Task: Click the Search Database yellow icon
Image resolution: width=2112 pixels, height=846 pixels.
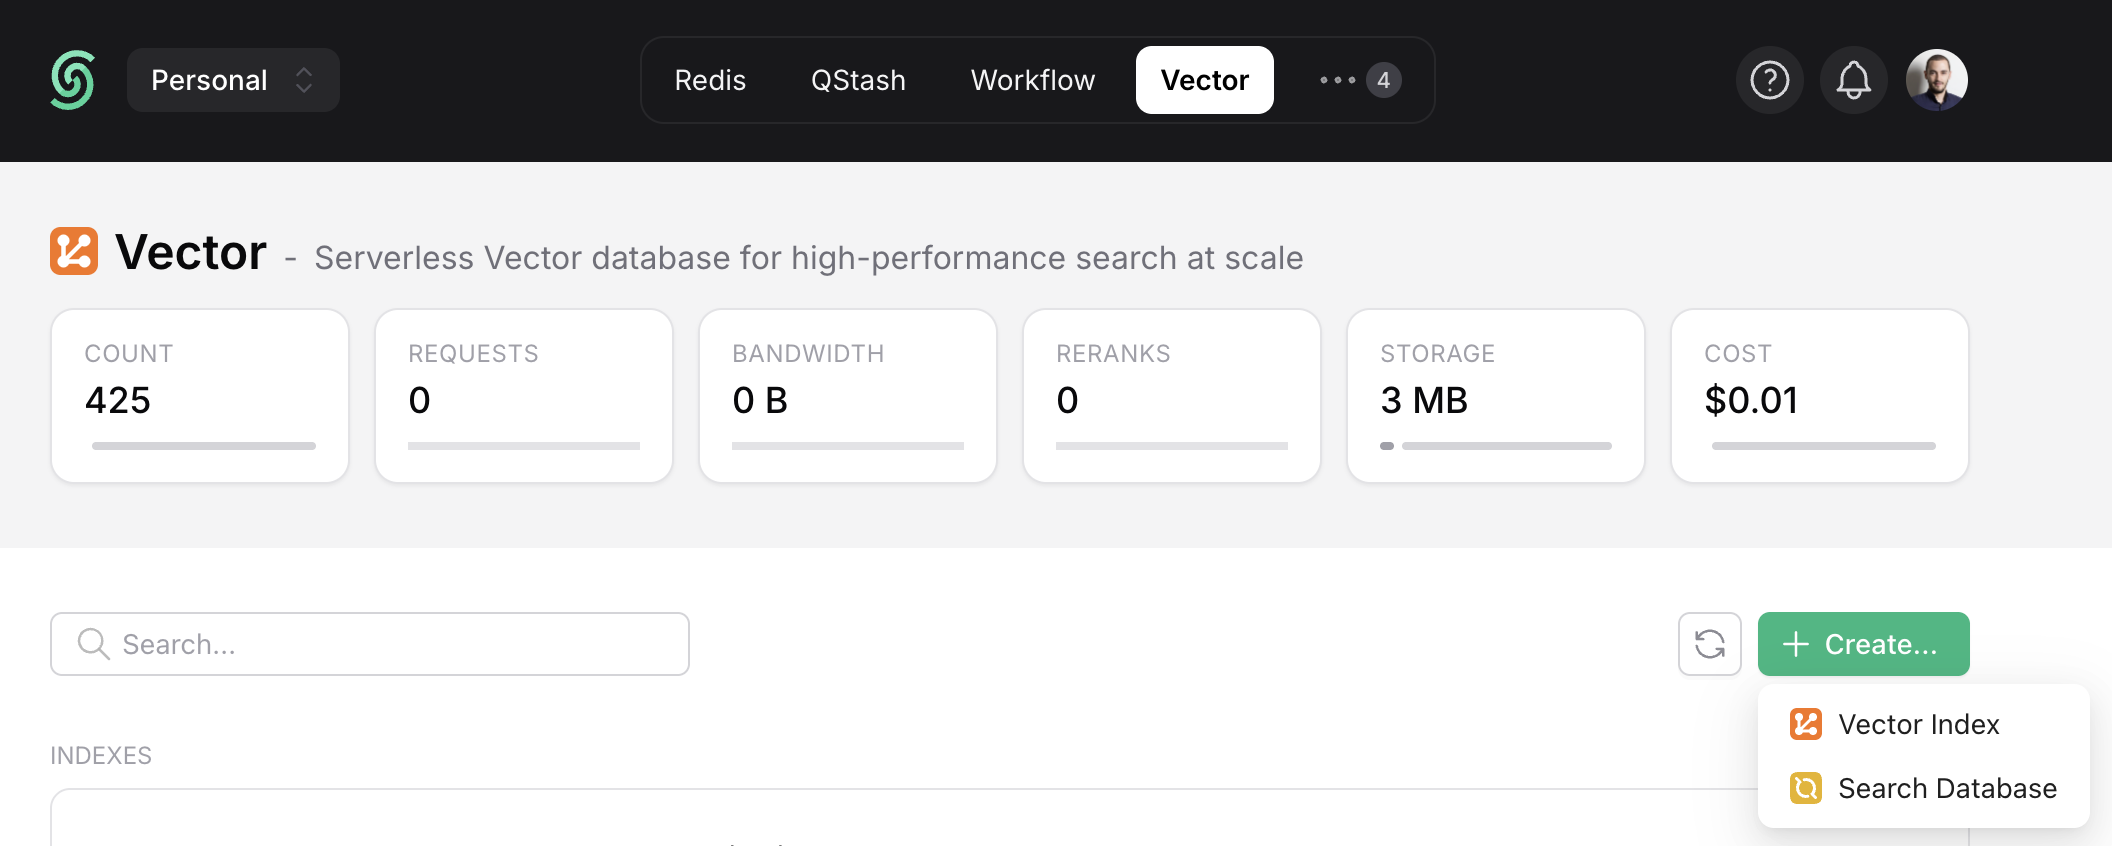Action: click(1806, 788)
